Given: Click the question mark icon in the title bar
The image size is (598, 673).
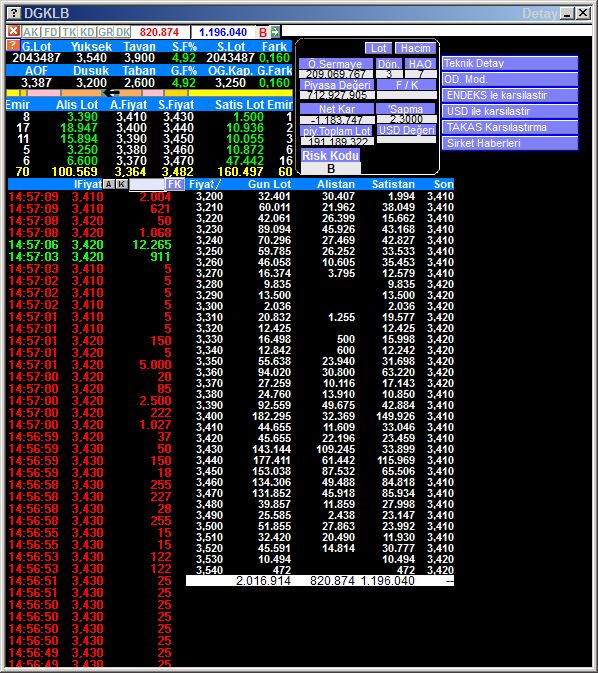Looking at the screenshot, I should click(14, 13).
